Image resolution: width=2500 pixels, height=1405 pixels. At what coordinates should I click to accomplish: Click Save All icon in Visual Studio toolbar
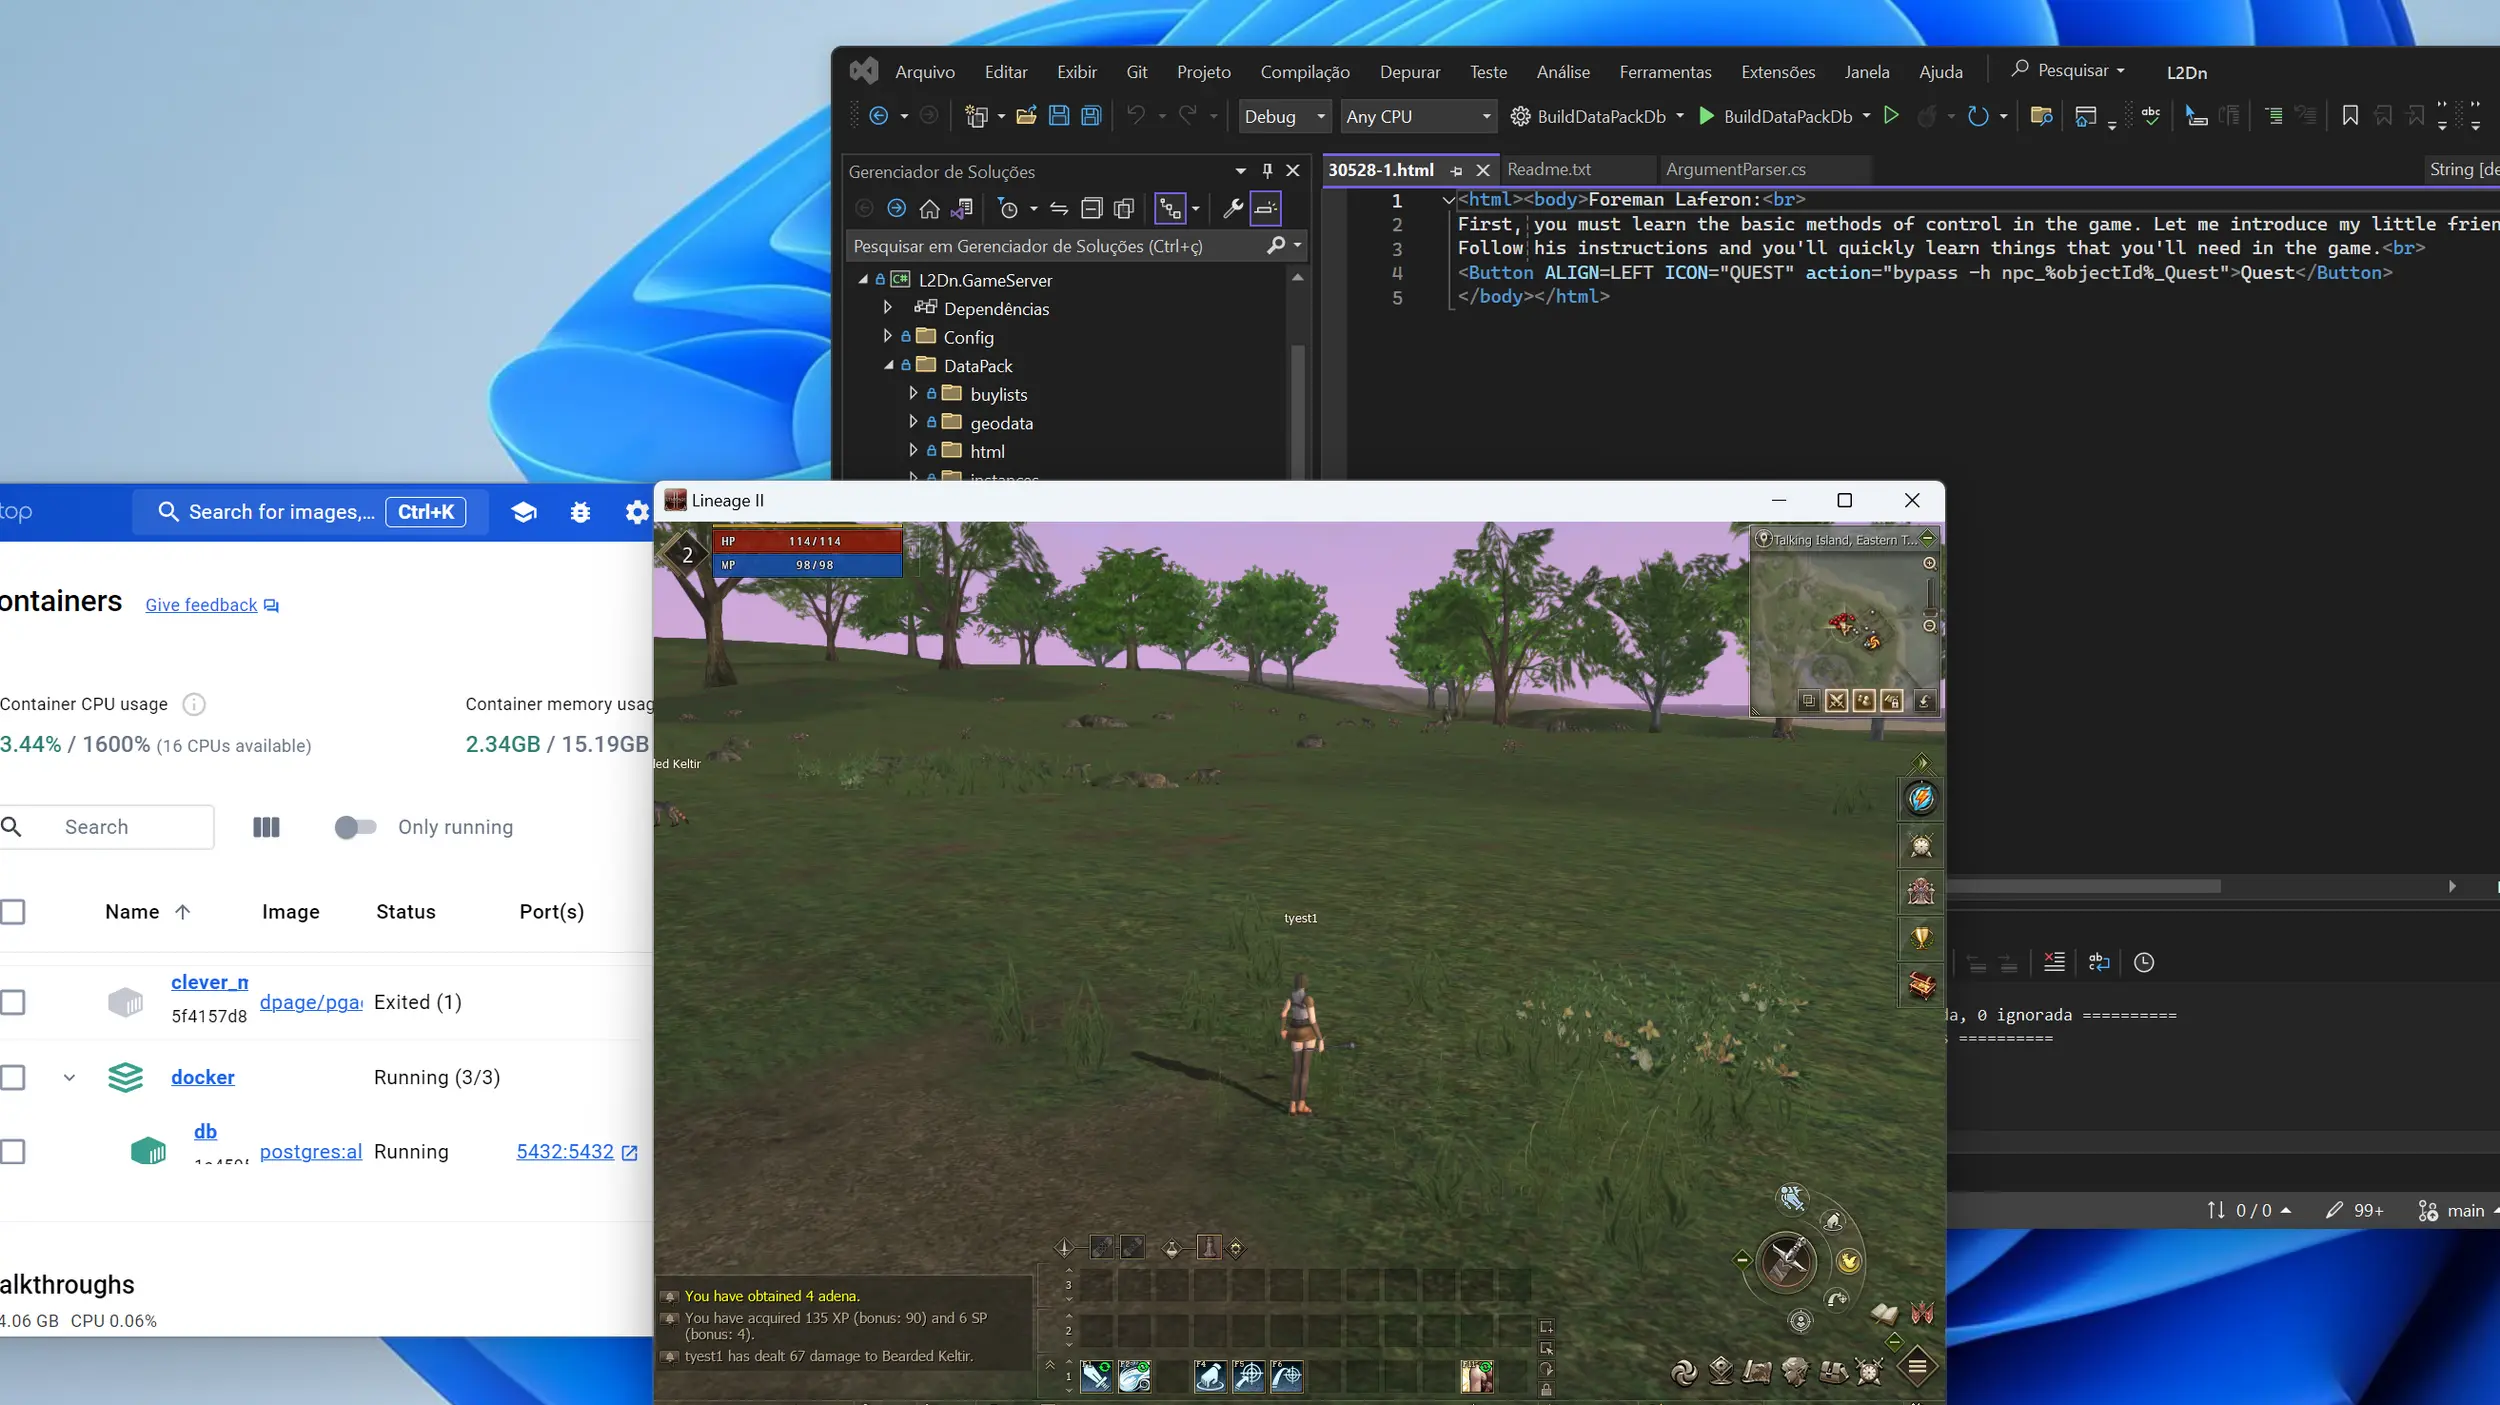click(x=1091, y=116)
